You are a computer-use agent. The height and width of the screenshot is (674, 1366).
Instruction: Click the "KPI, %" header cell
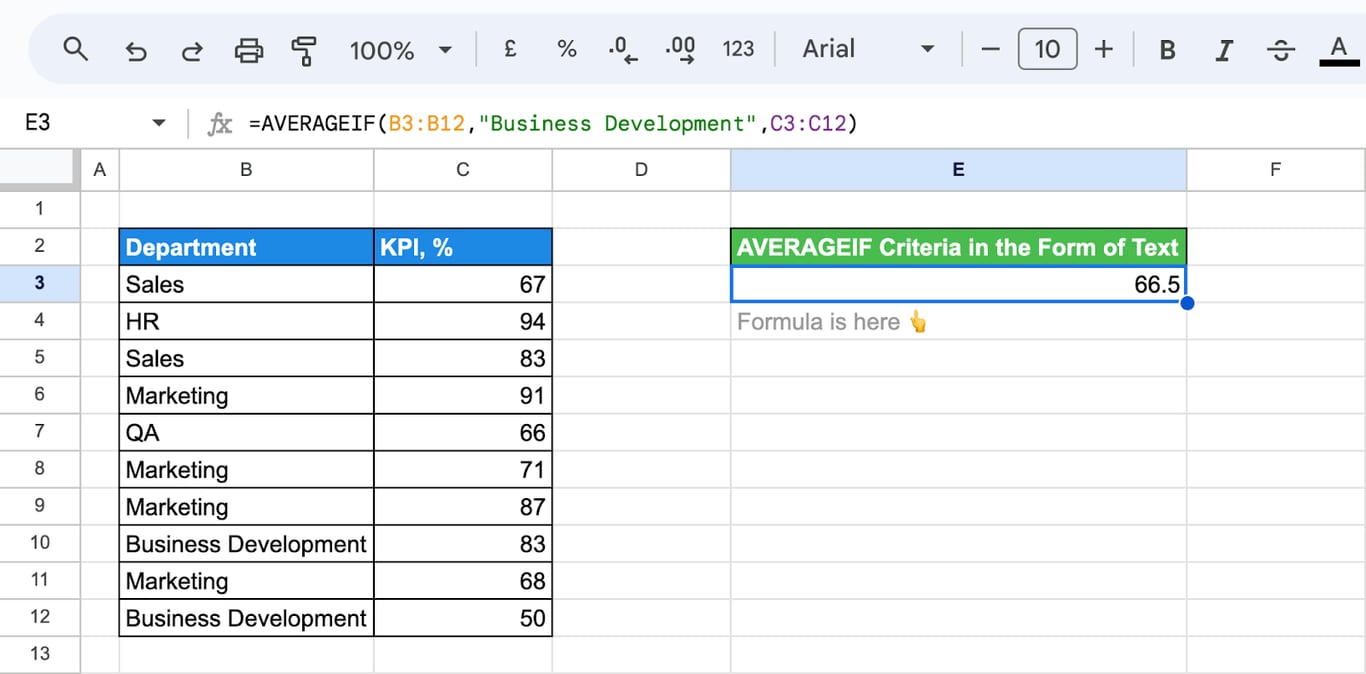pyautogui.click(x=463, y=247)
